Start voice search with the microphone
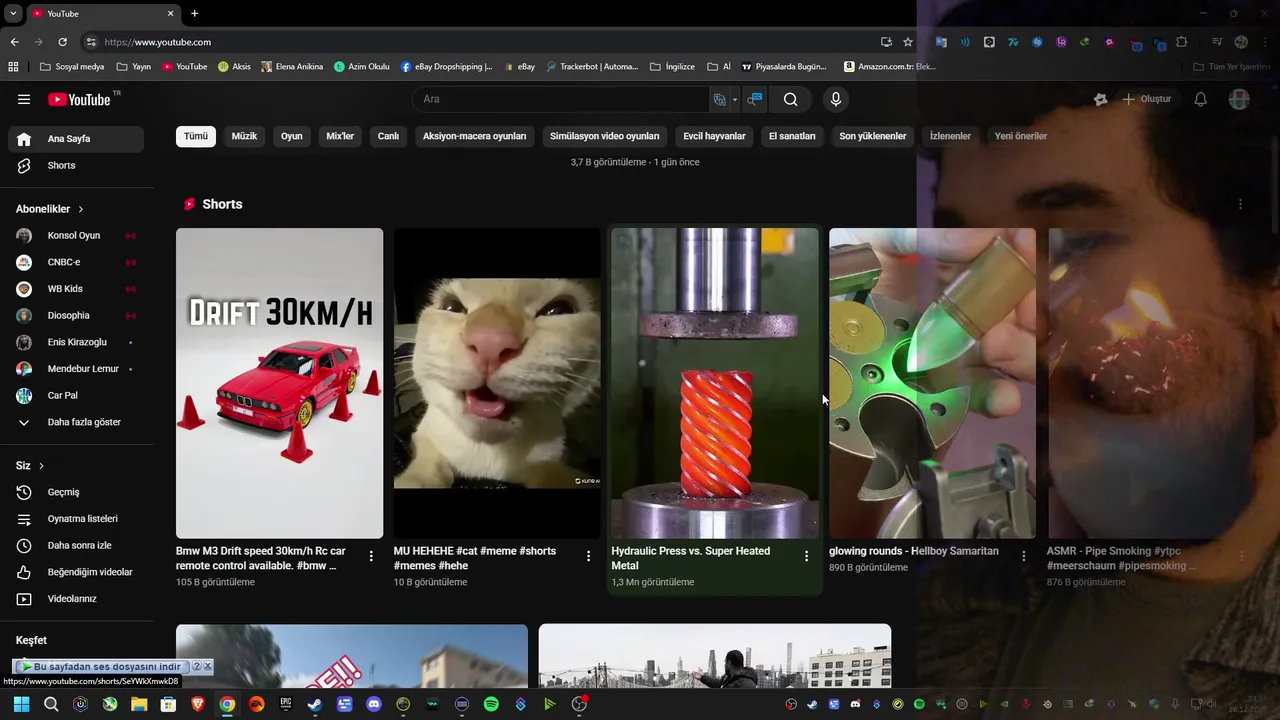 point(836,99)
